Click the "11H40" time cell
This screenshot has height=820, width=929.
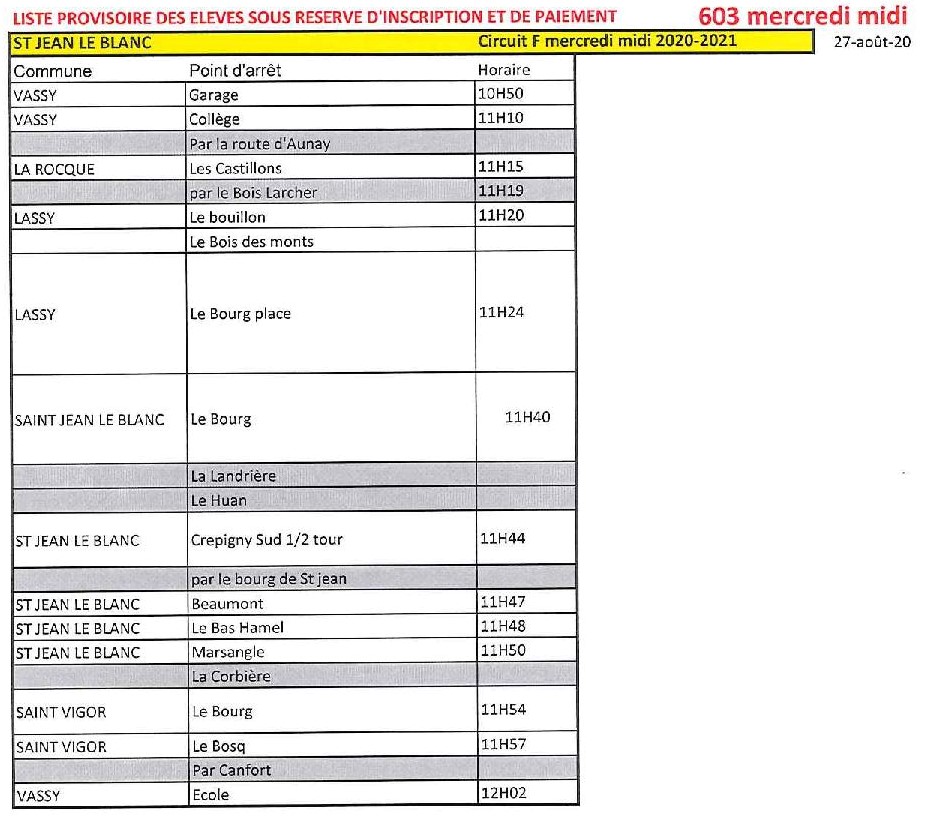[527, 417]
